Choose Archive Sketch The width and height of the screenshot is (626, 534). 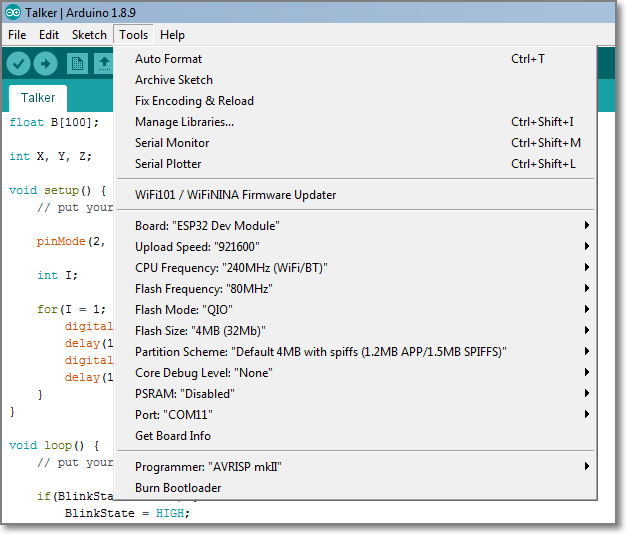click(x=355, y=80)
